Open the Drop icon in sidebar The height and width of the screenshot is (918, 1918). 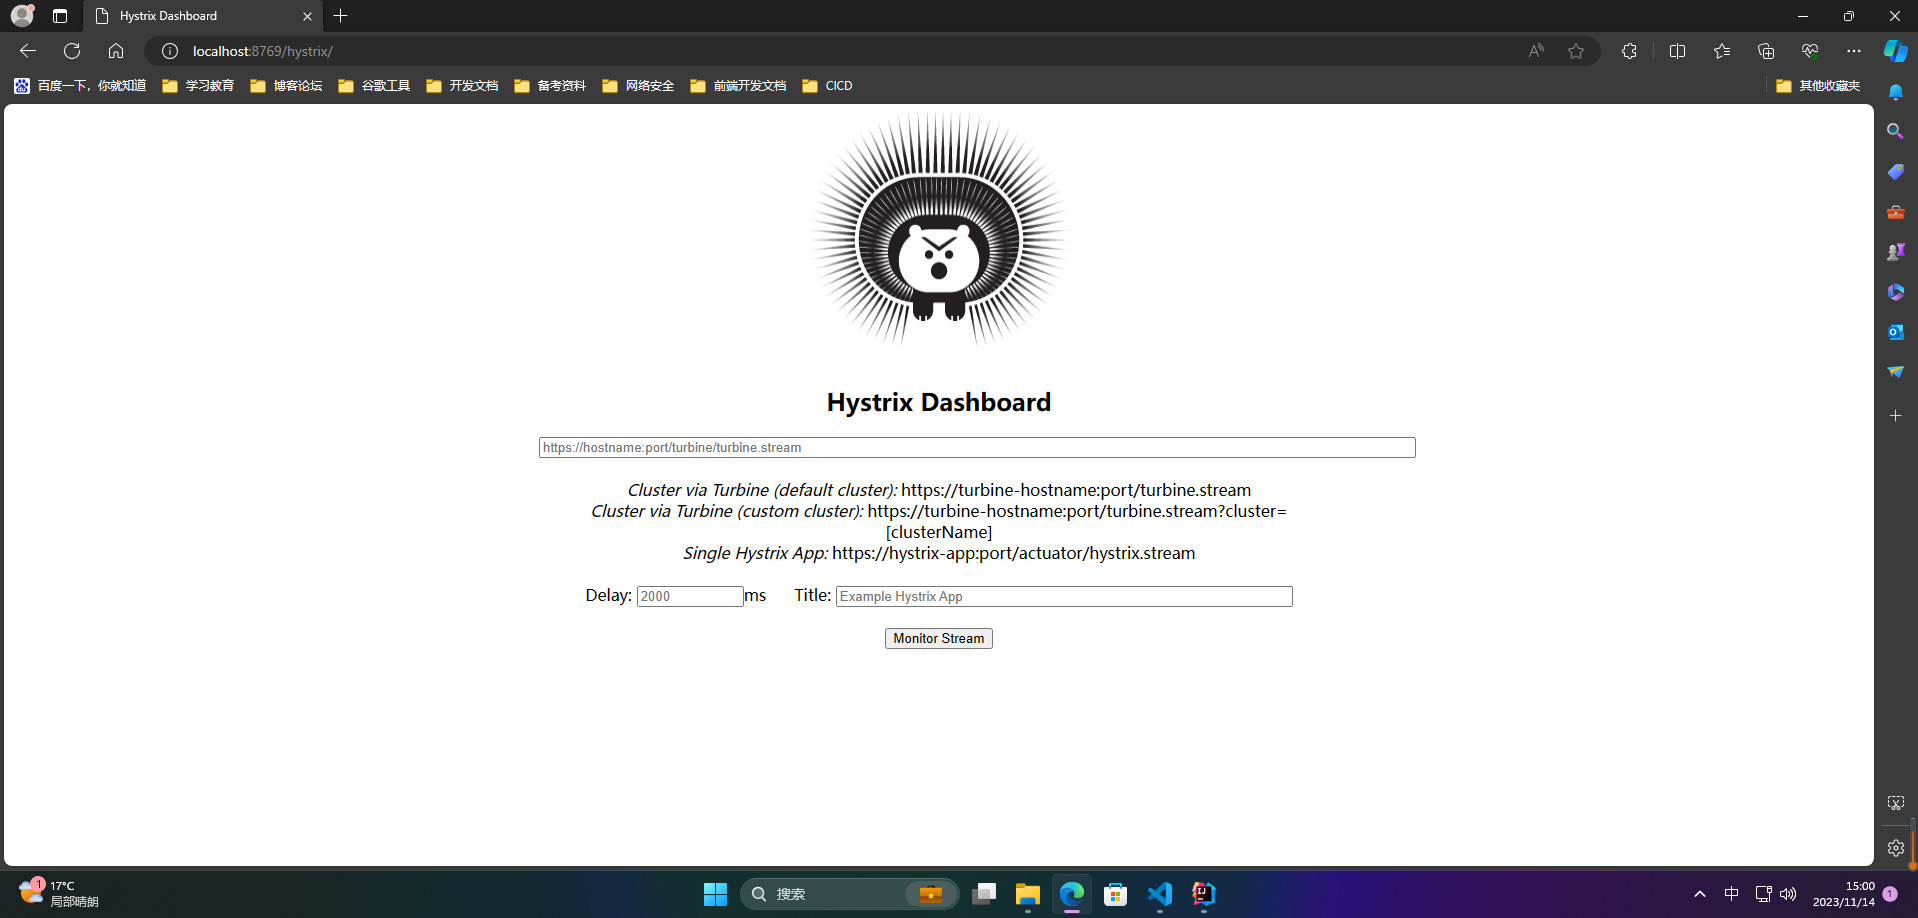click(x=1895, y=372)
